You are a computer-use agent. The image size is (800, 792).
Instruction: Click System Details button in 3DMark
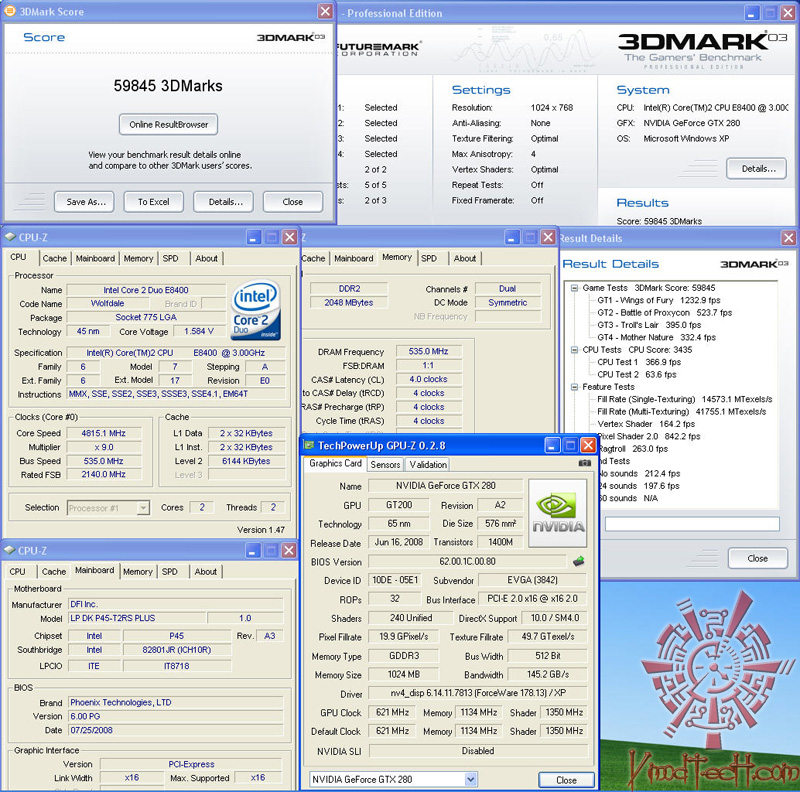(757, 169)
